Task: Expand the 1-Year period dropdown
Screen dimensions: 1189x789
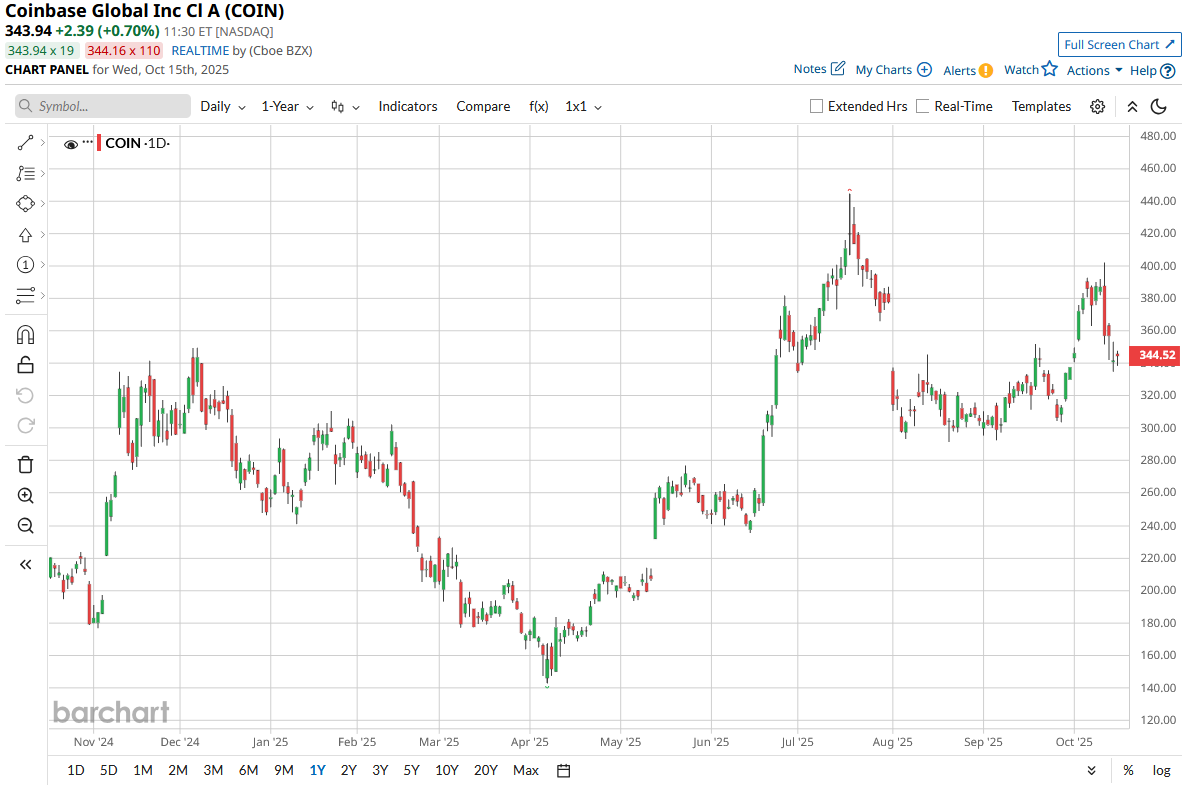Action: [287, 106]
